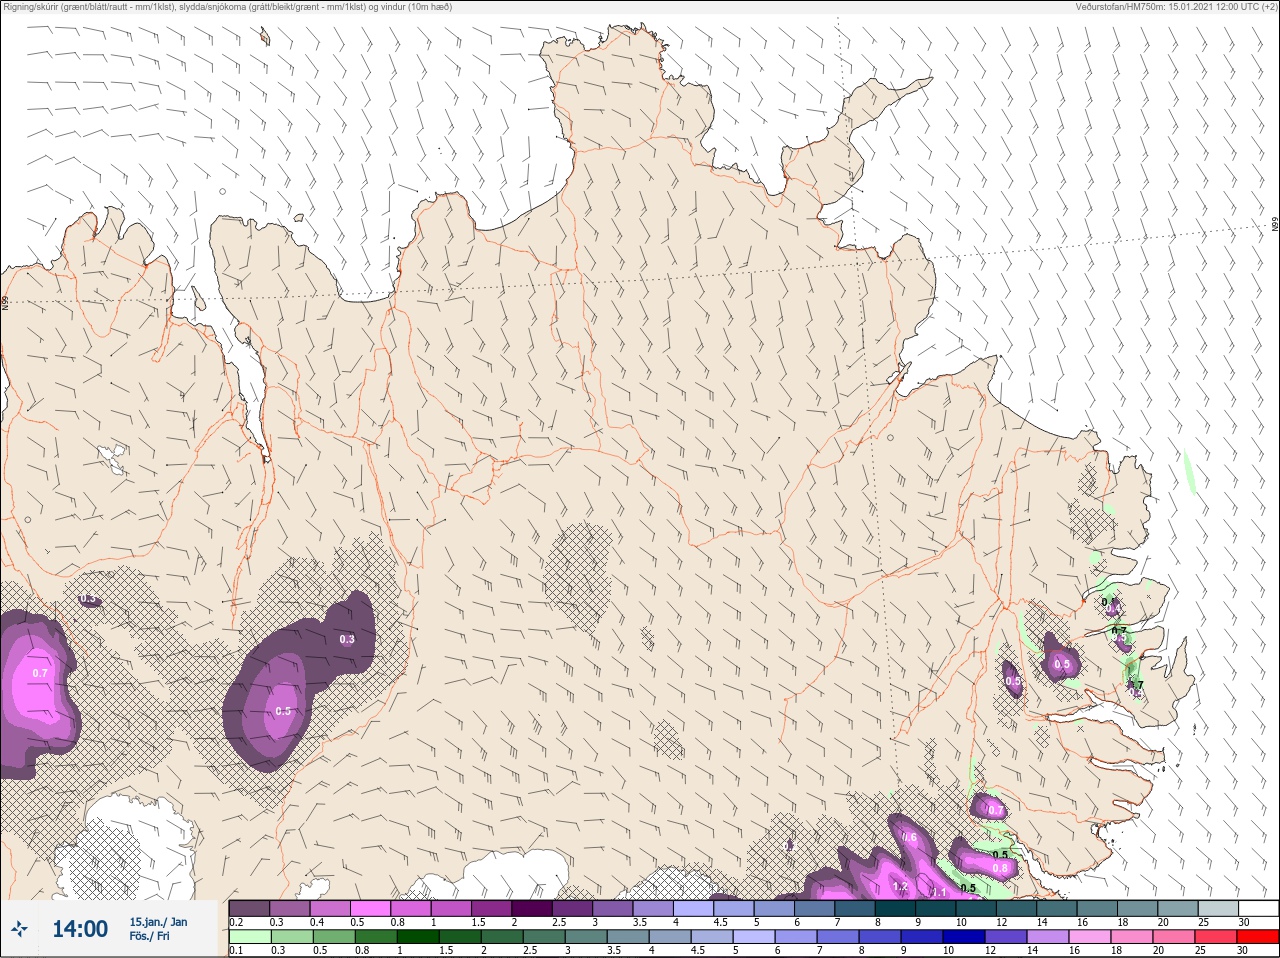
Task: Select the white 30 swatch in upper legend
Action: click(1258, 908)
